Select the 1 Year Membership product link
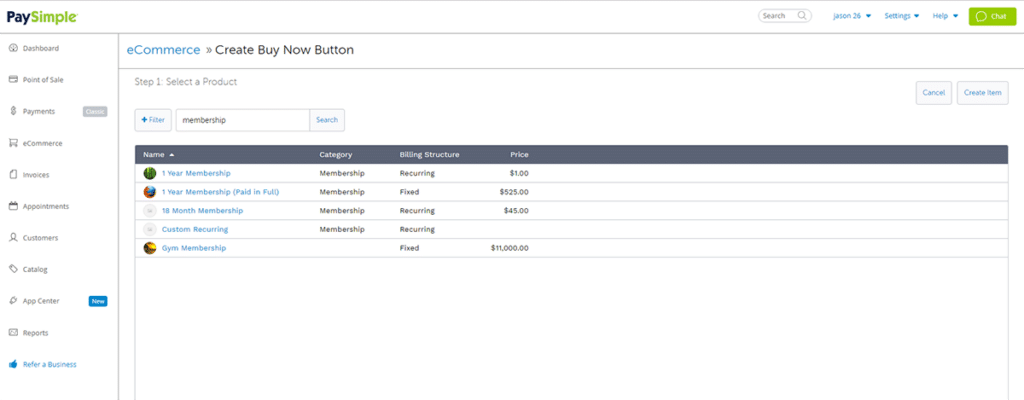The width and height of the screenshot is (1024, 400). click(196, 174)
